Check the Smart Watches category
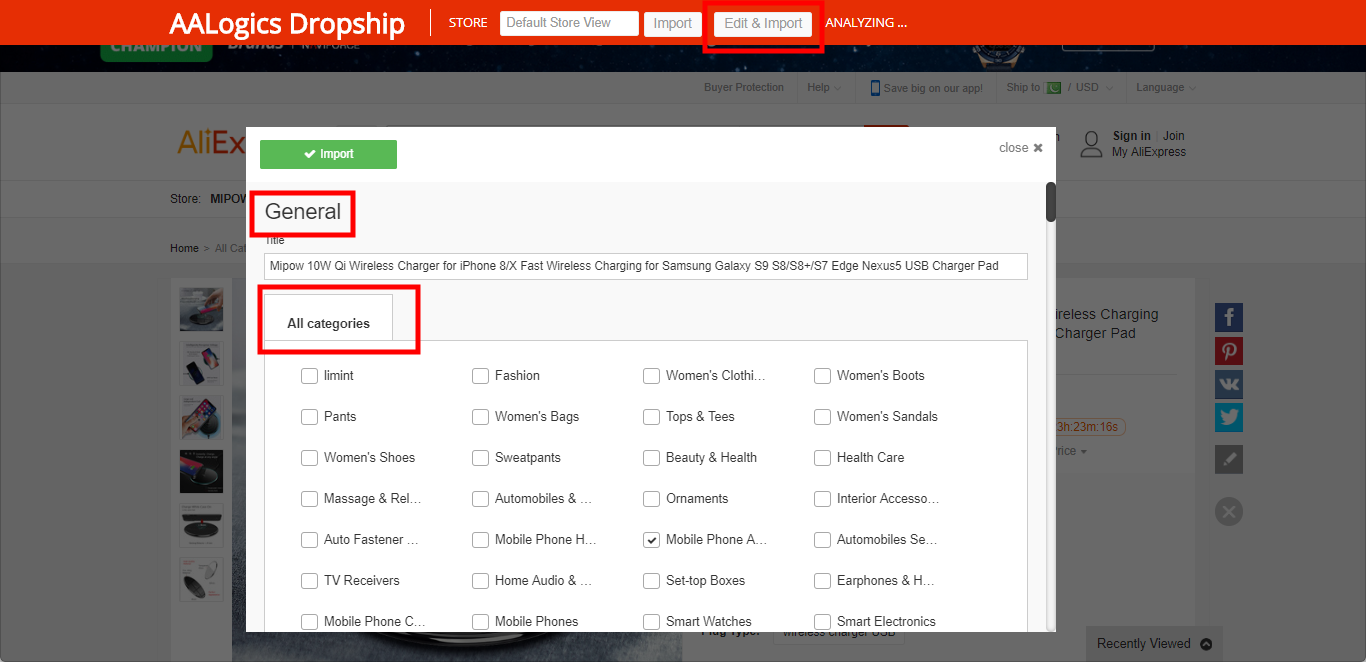The image size is (1366, 662). tap(651, 622)
